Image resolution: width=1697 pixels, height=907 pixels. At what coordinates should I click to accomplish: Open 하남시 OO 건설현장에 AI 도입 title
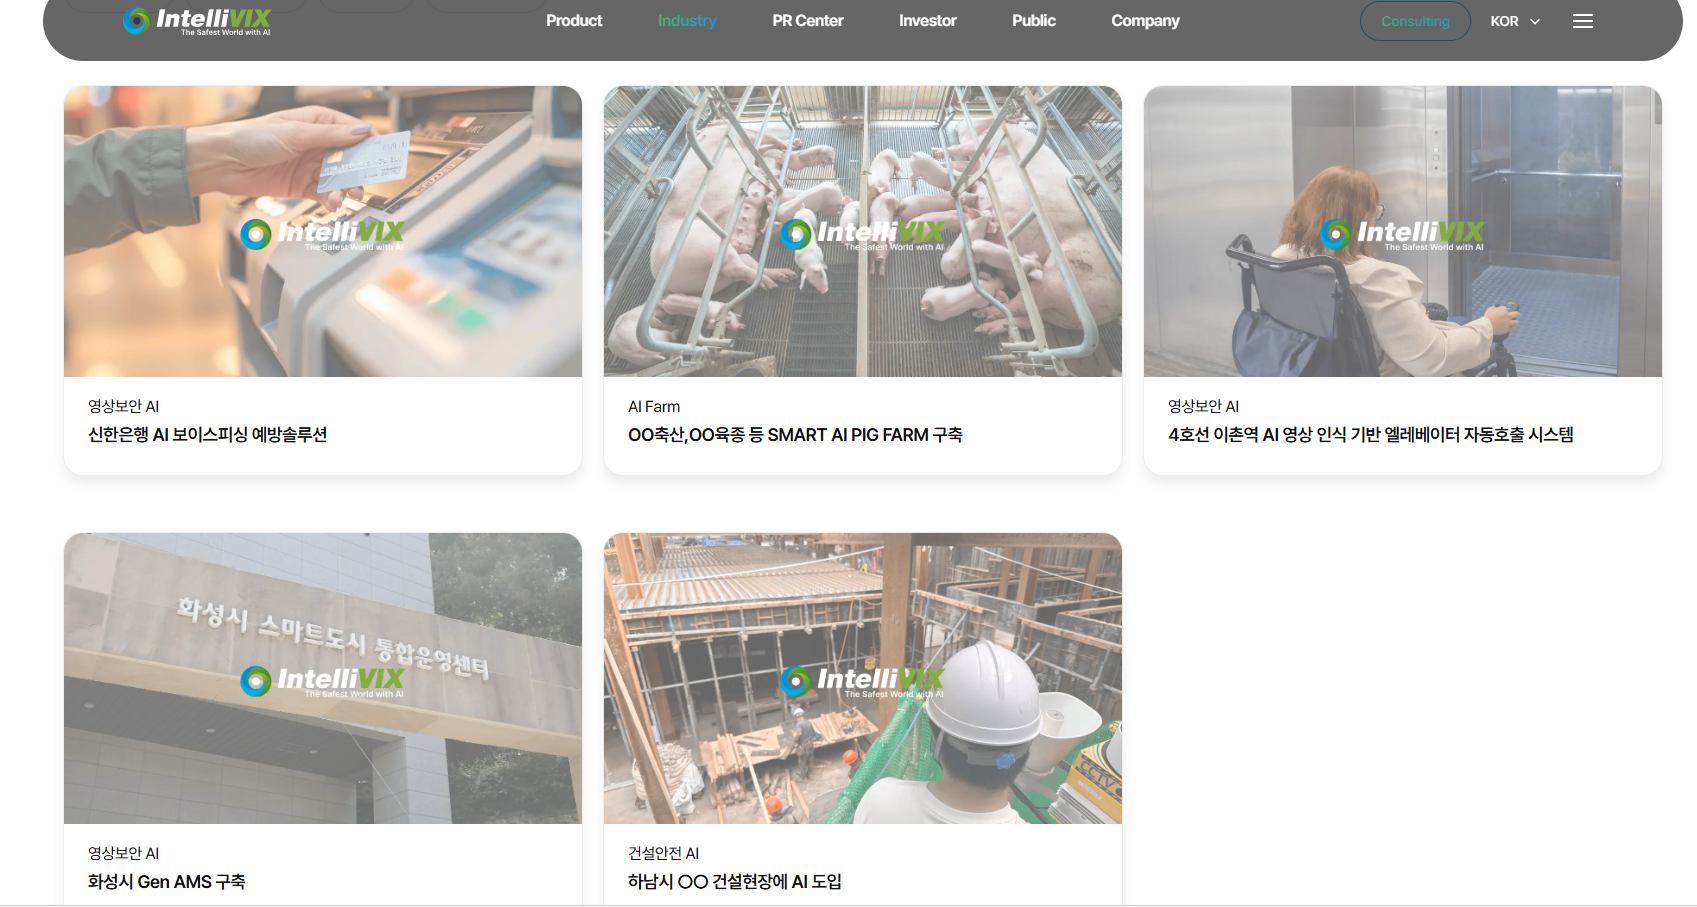(735, 882)
